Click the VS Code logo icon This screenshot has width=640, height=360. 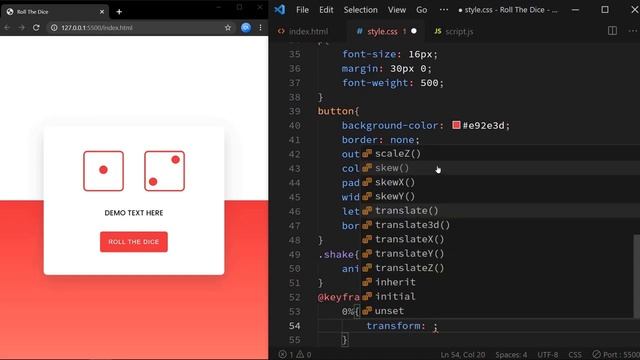point(280,10)
